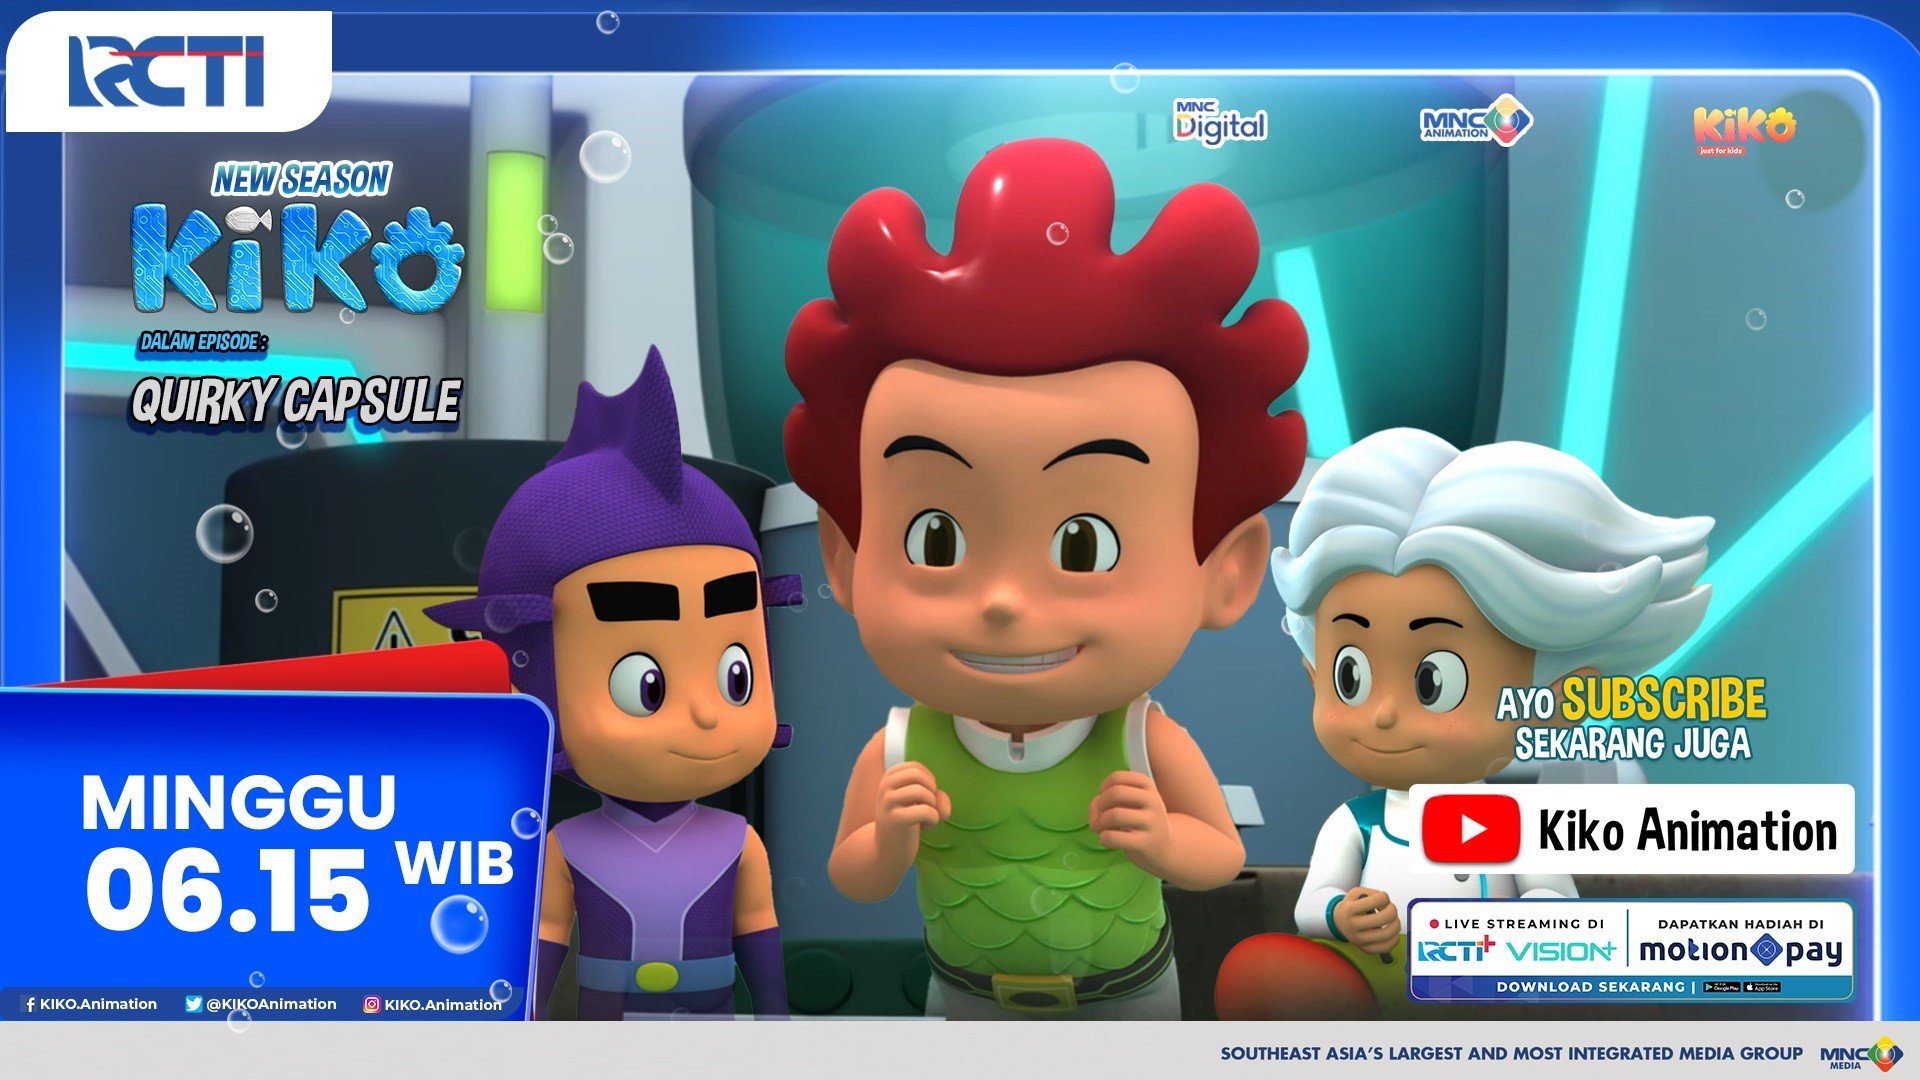Click the MNC Media logo in footer
The width and height of the screenshot is (1920, 1080).
[x=1861, y=1055]
